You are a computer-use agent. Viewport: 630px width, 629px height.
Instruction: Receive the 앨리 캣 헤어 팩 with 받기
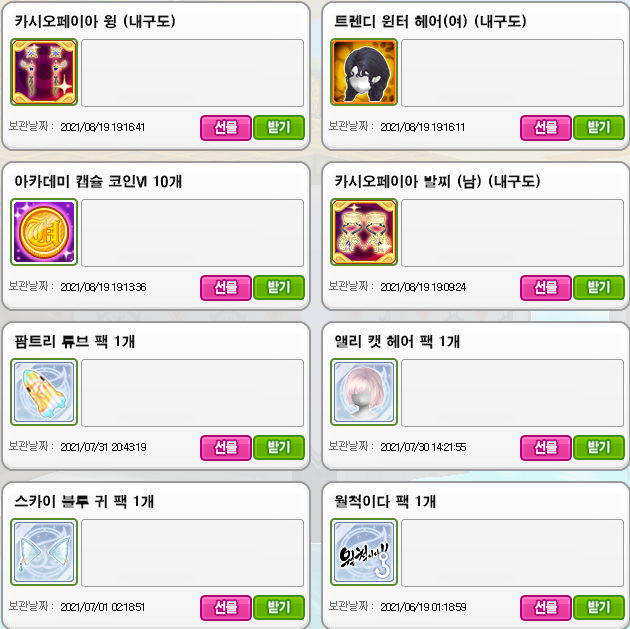(599, 447)
